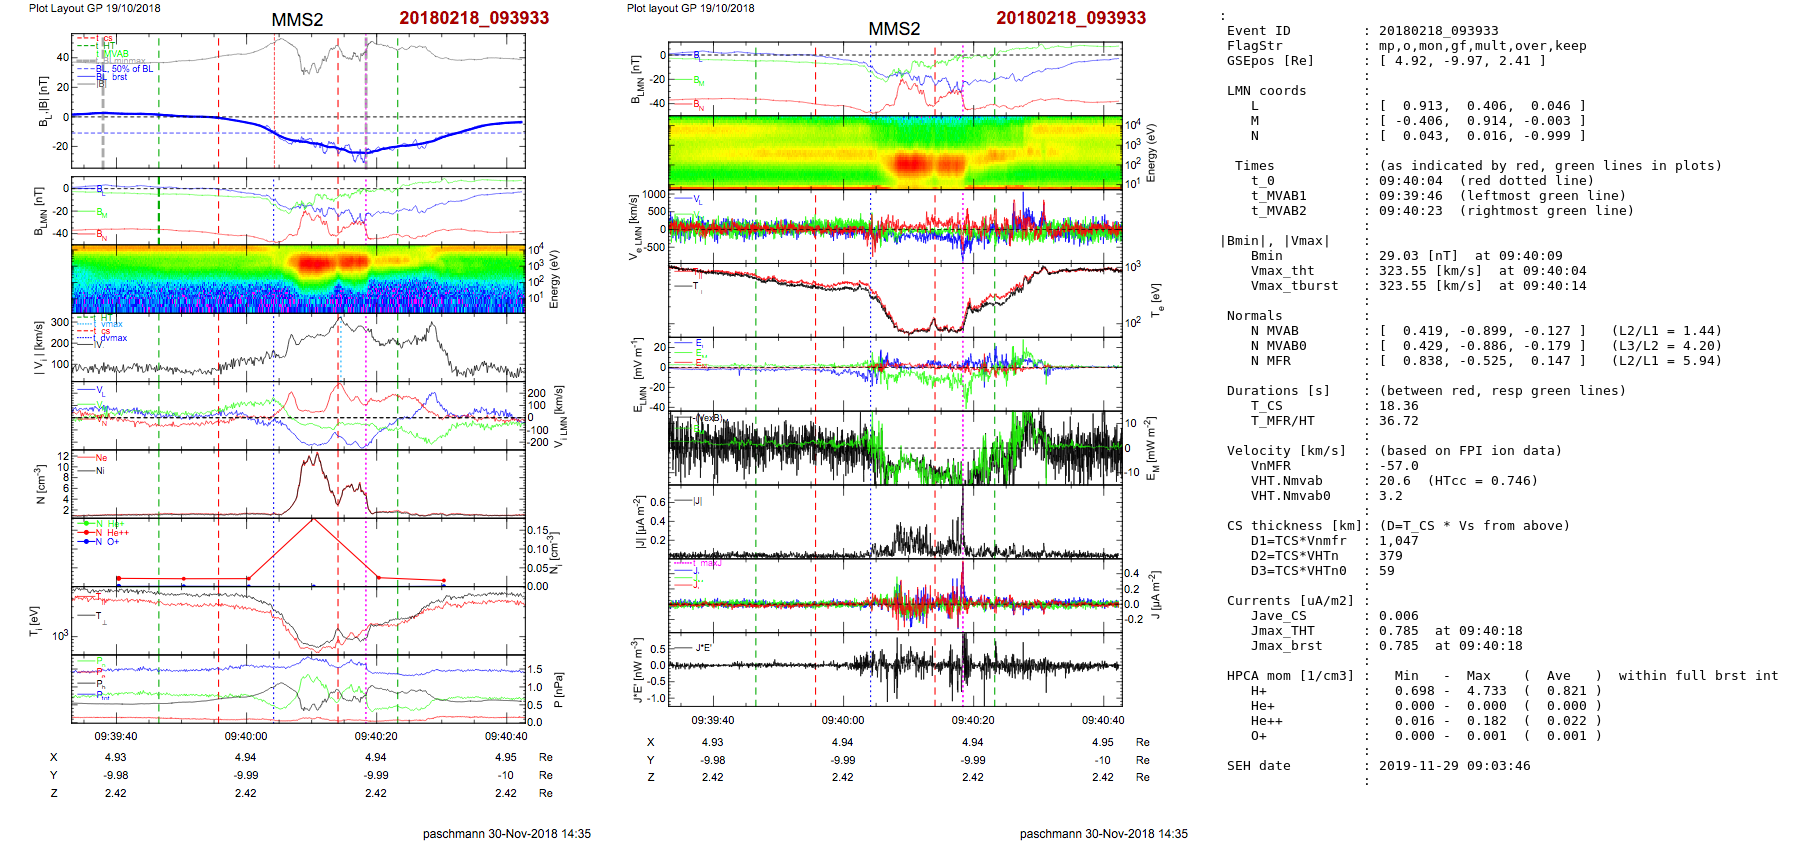Click the "FlagStr" label in the text panel

coord(1254,46)
